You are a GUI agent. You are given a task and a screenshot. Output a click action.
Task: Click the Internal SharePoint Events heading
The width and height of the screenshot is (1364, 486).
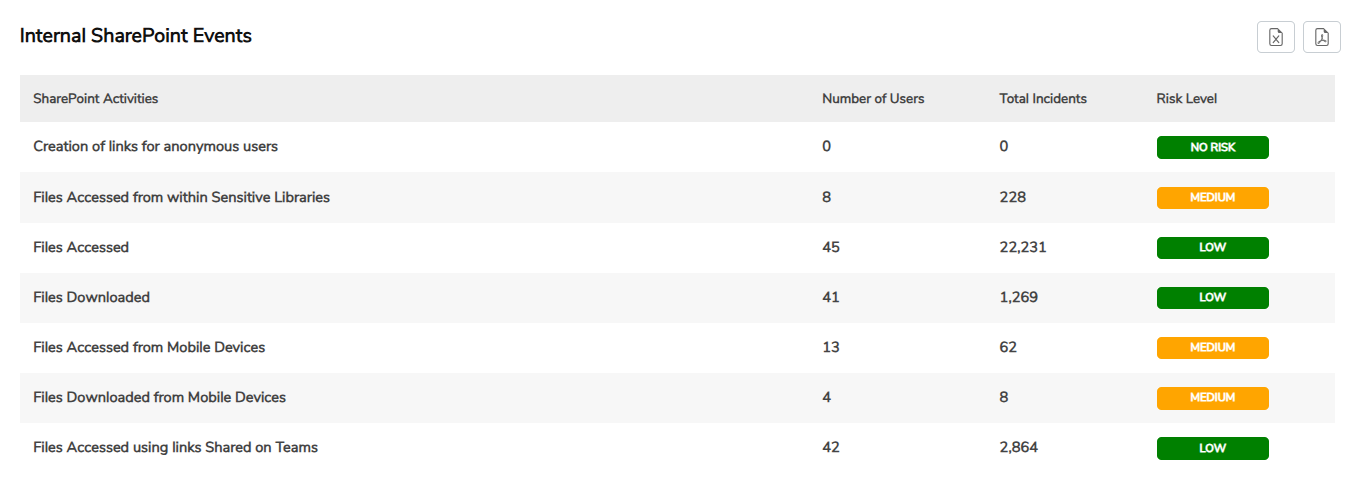point(136,36)
